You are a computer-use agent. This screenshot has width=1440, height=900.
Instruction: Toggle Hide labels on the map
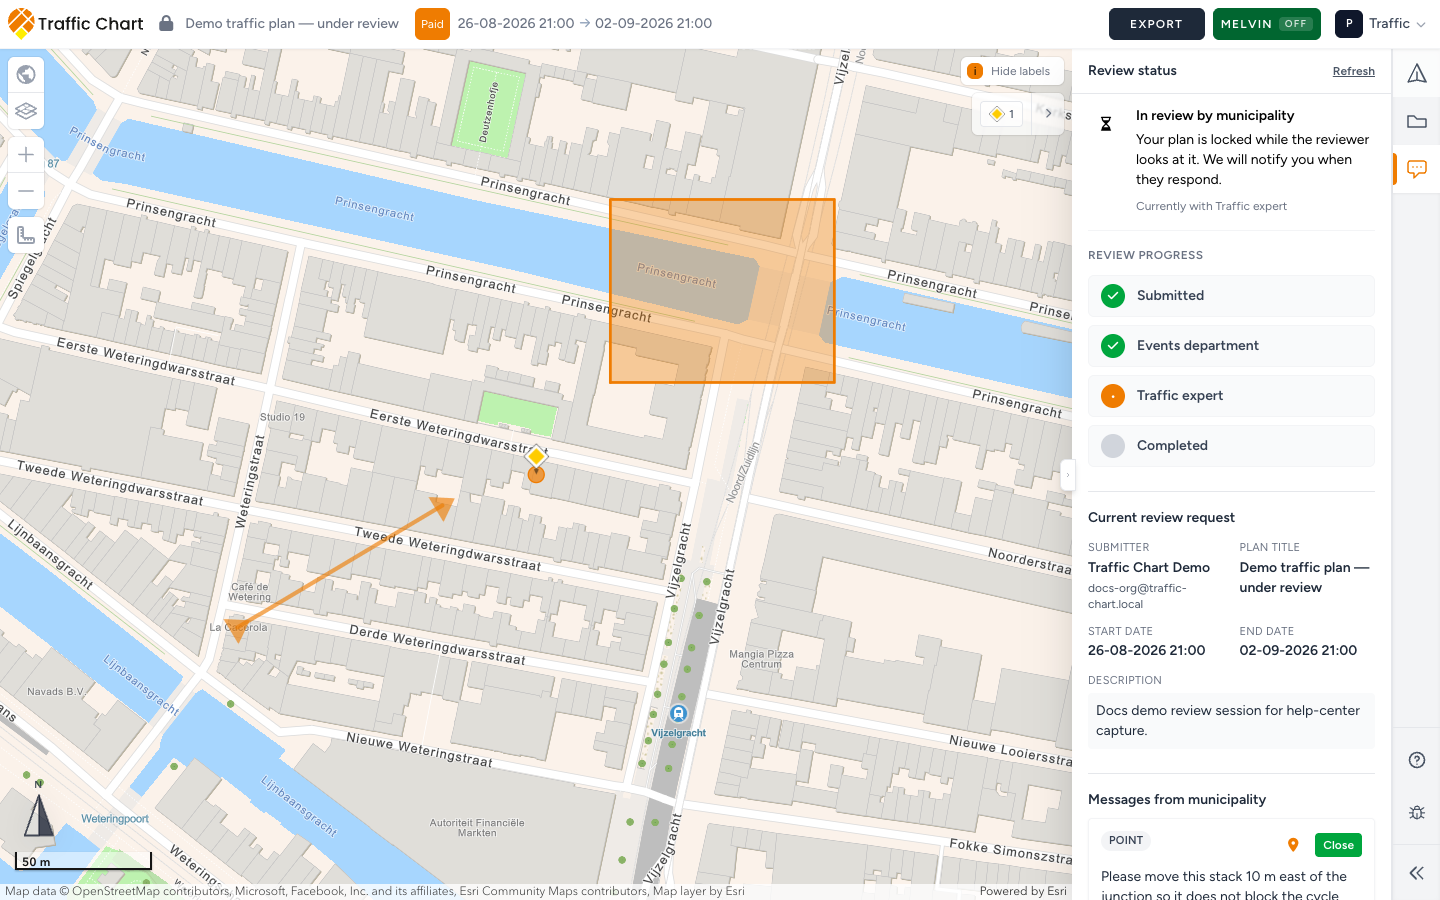click(x=1010, y=71)
